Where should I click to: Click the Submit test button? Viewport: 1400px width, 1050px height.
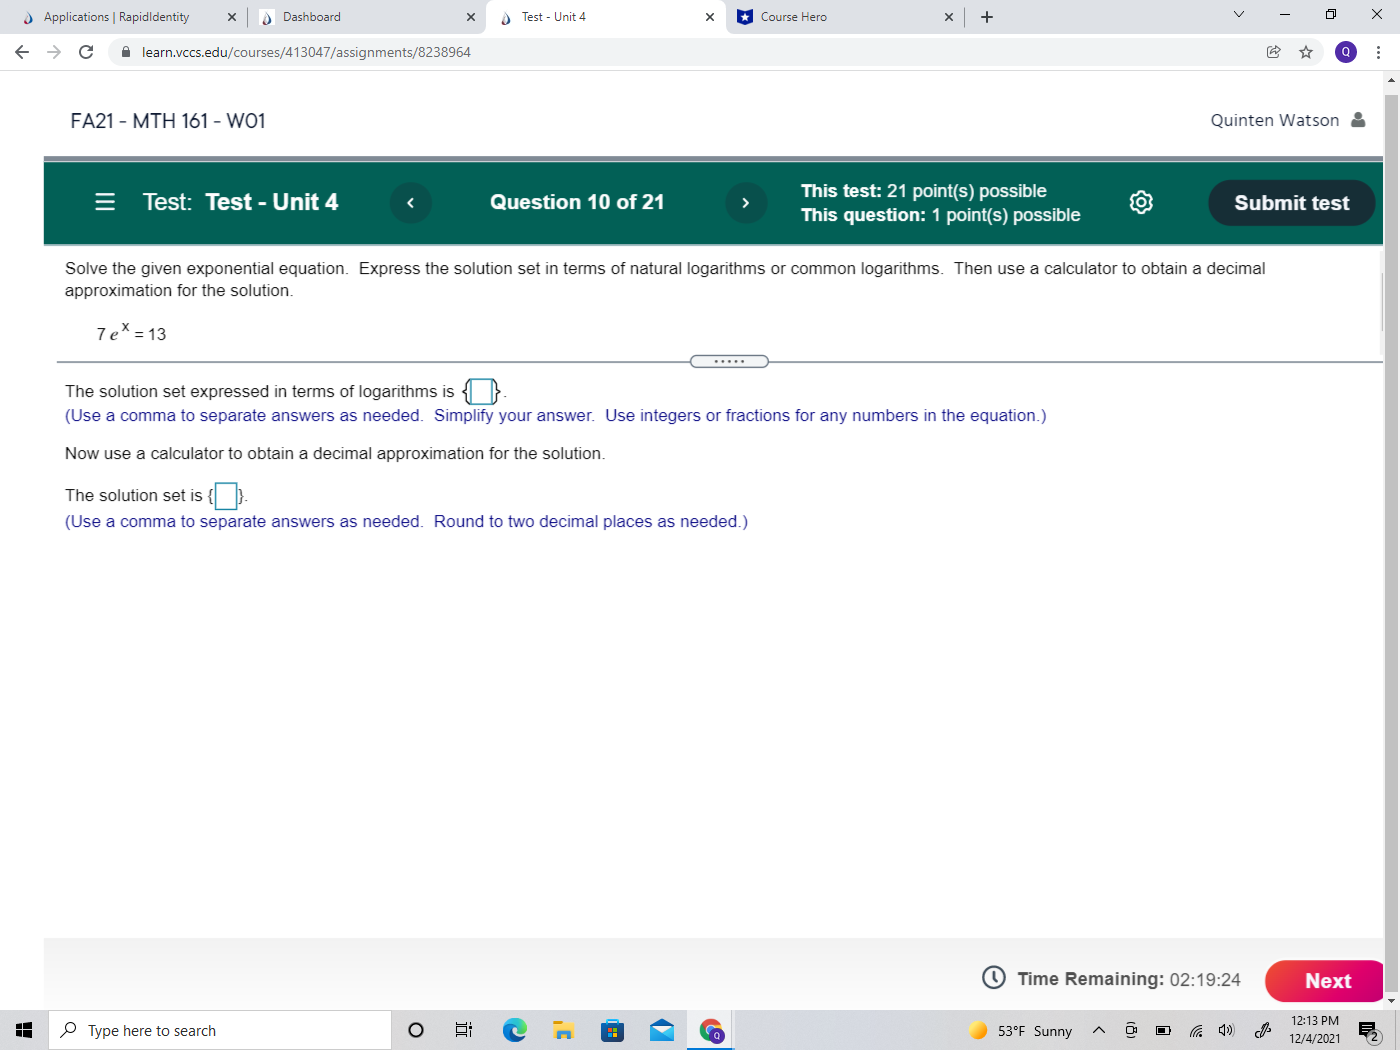[x=1291, y=202]
